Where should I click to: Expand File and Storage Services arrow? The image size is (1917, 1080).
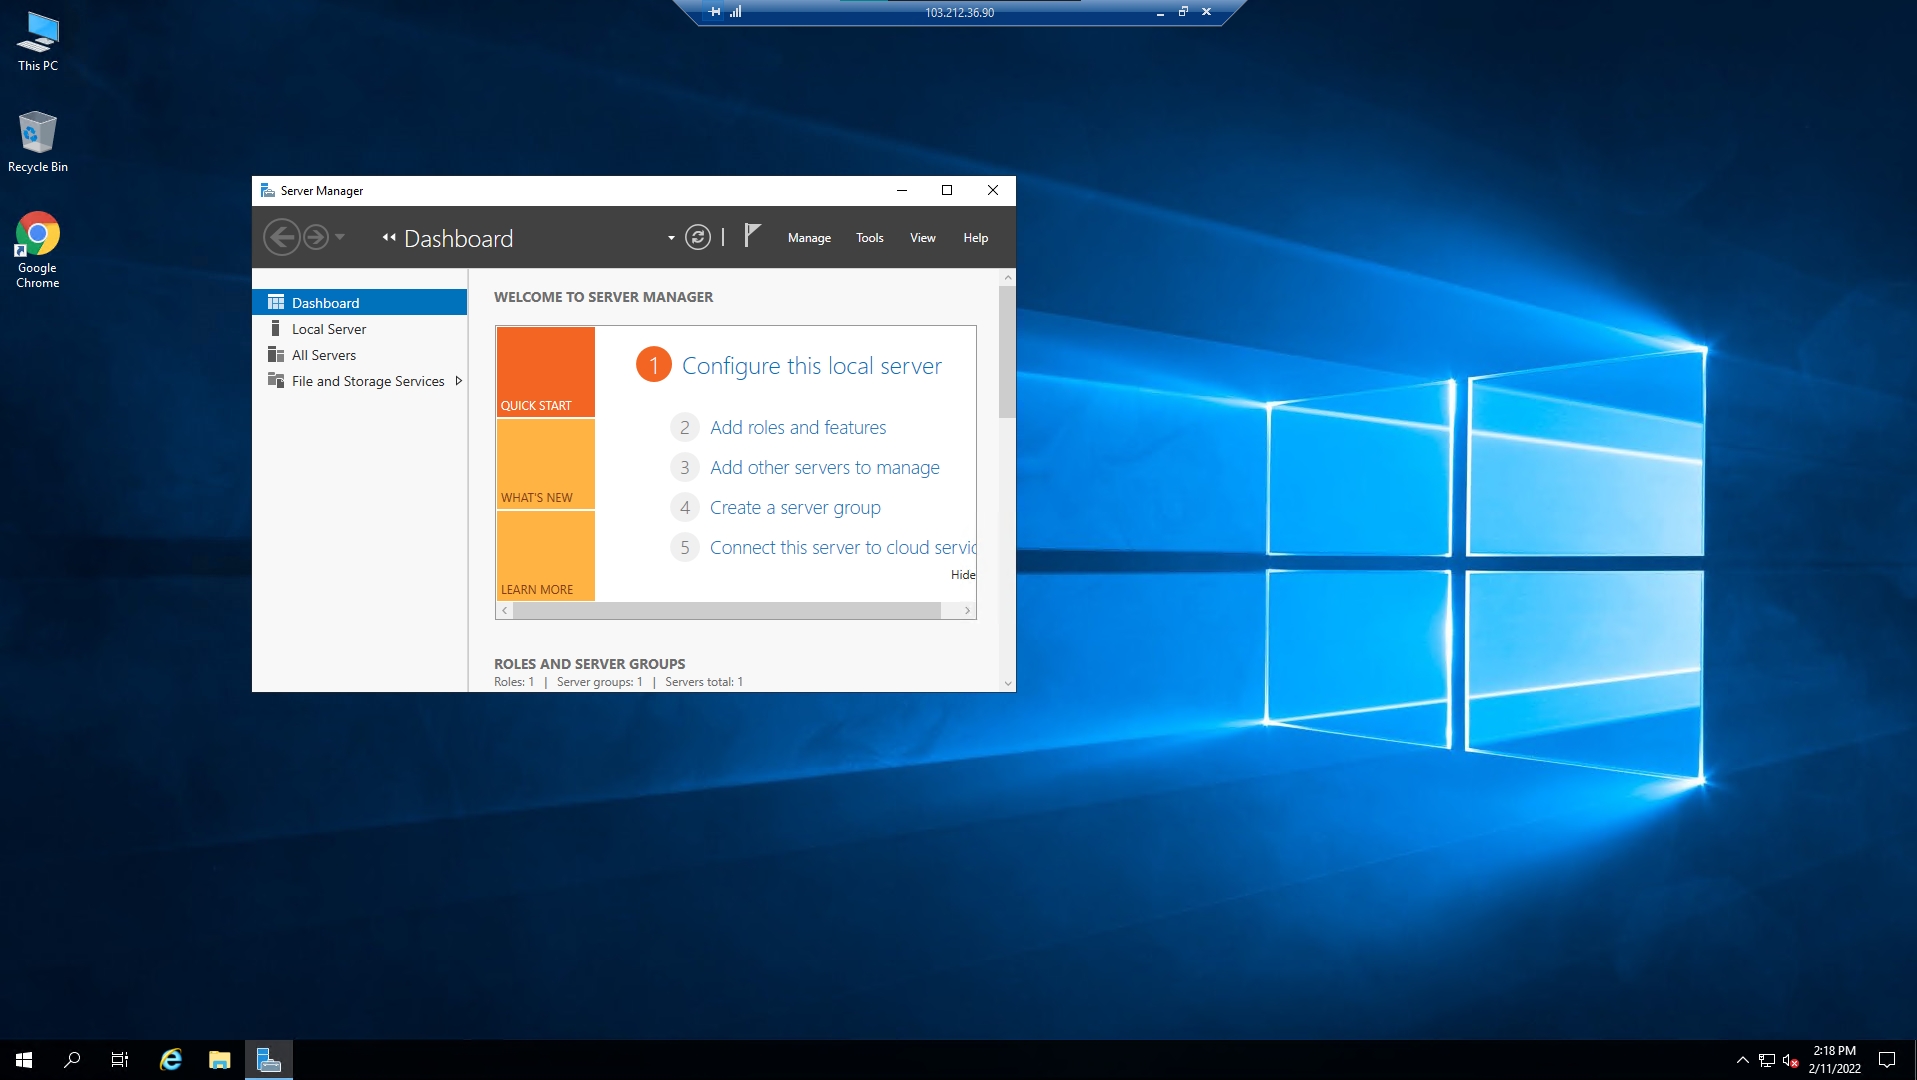pyautogui.click(x=458, y=381)
